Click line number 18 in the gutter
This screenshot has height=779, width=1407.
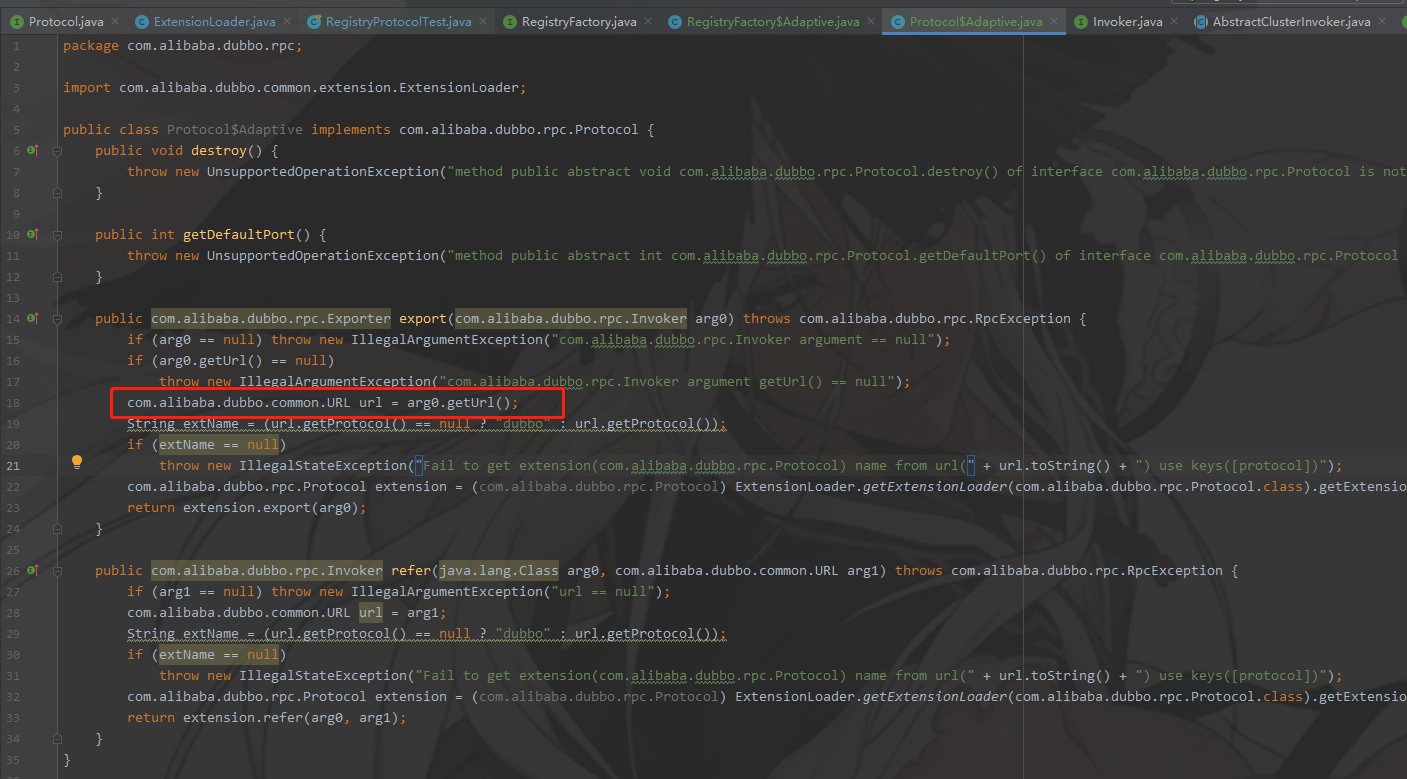click(x=13, y=402)
